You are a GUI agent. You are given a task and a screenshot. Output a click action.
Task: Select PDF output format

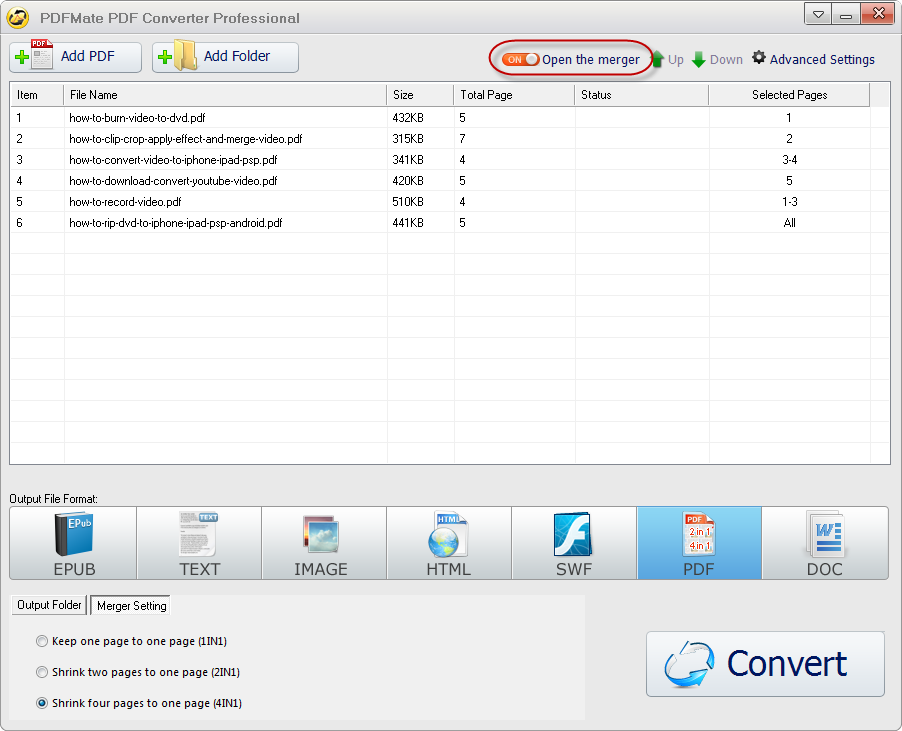699,543
